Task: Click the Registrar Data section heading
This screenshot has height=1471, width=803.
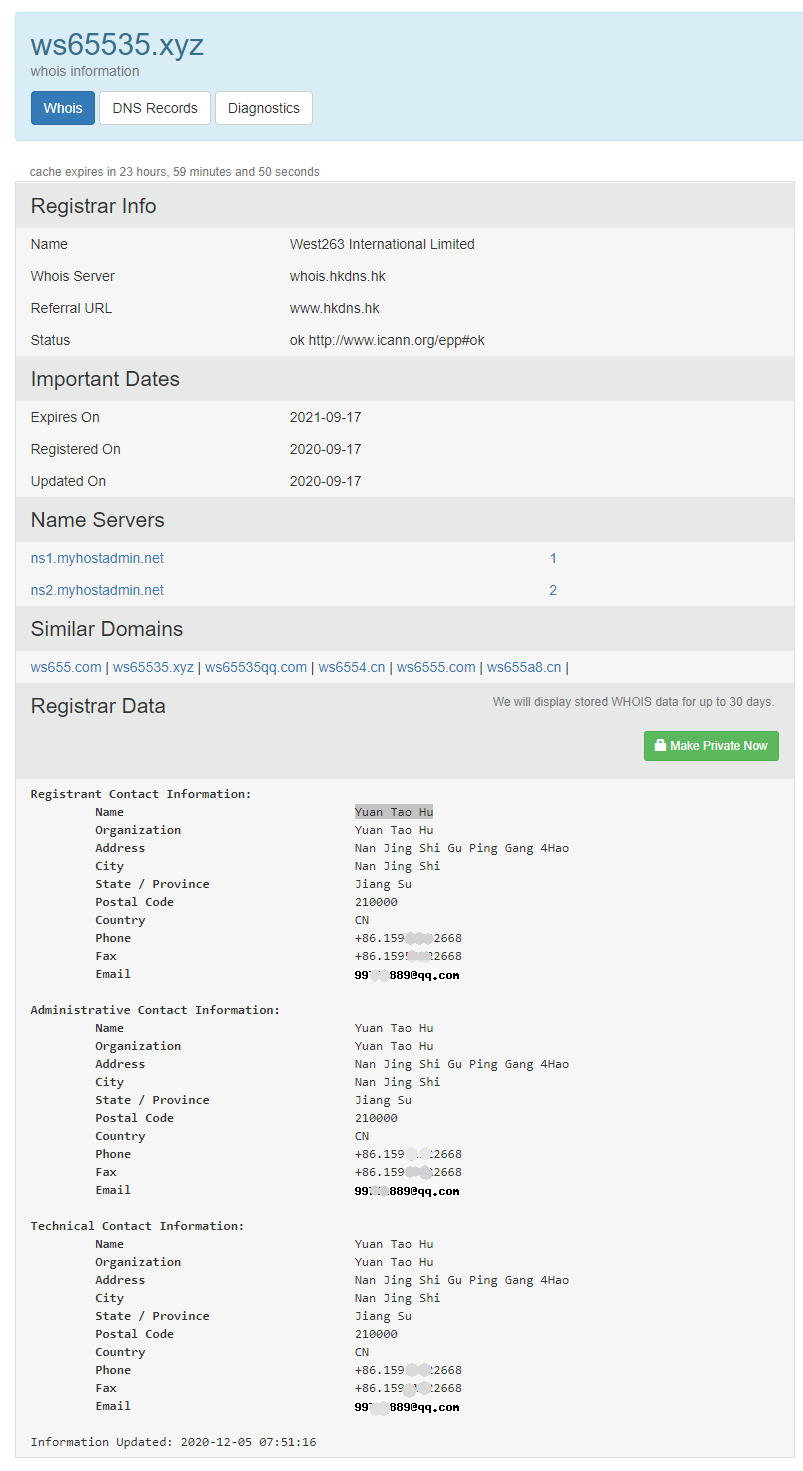Action: pyautogui.click(x=98, y=706)
